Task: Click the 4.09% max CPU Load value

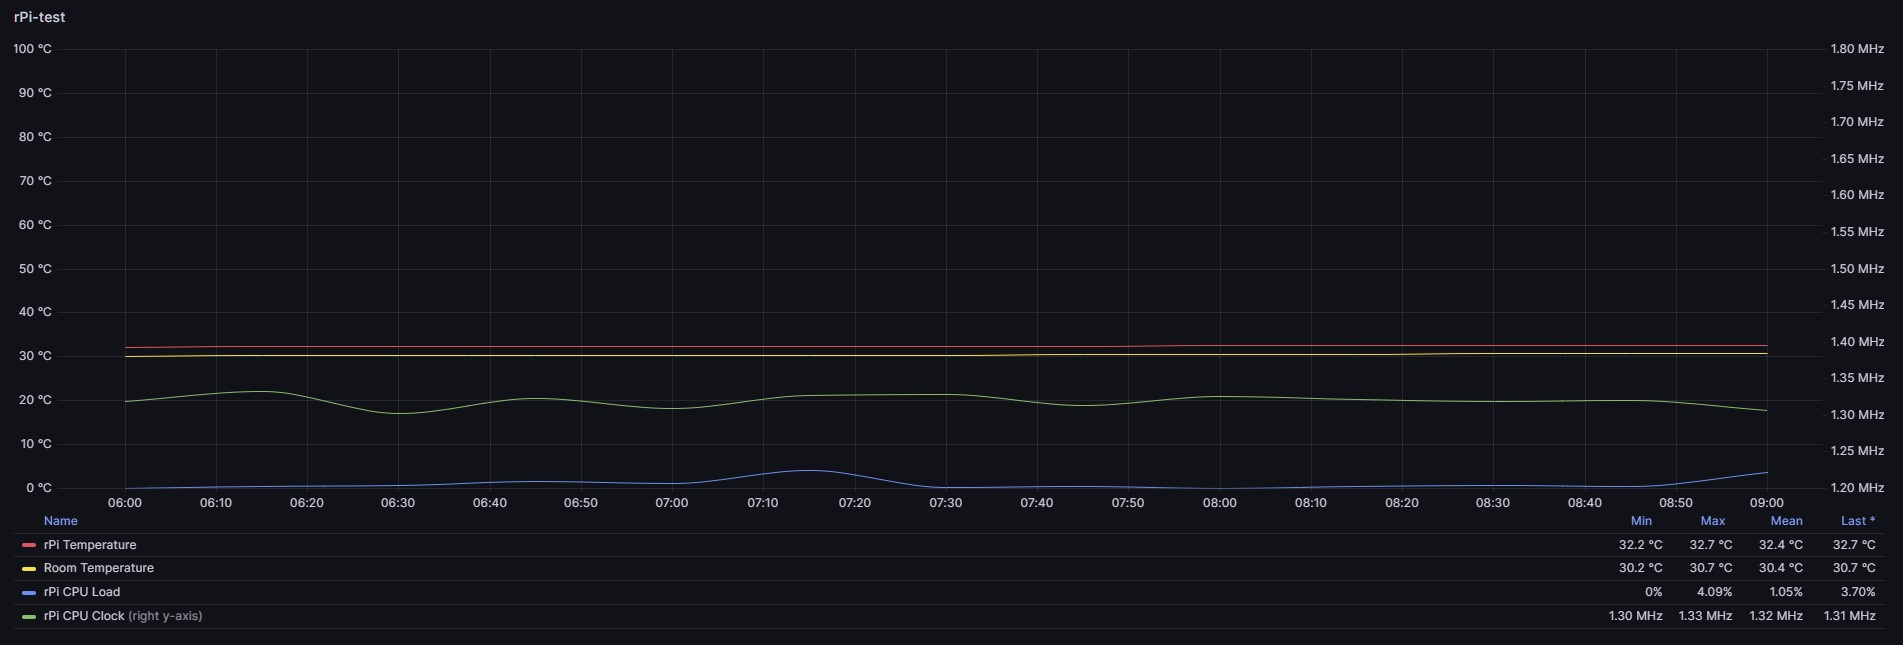Action: pyautogui.click(x=1714, y=592)
